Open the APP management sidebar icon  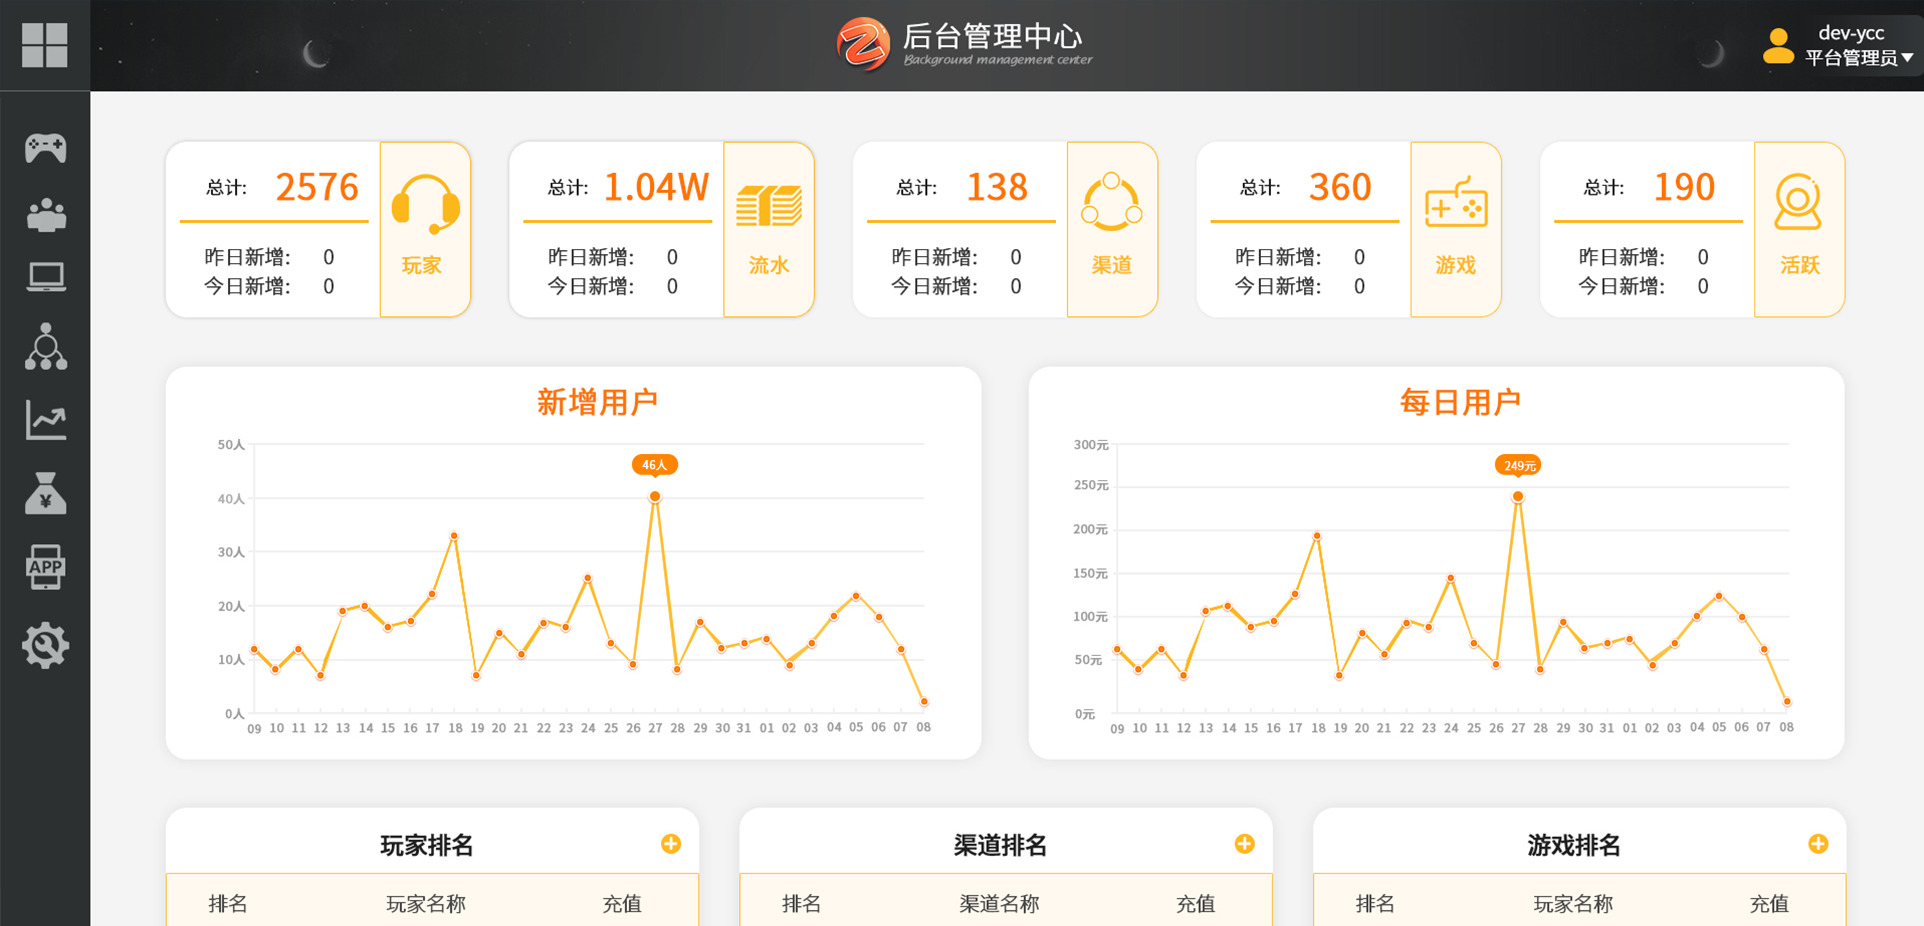click(45, 568)
